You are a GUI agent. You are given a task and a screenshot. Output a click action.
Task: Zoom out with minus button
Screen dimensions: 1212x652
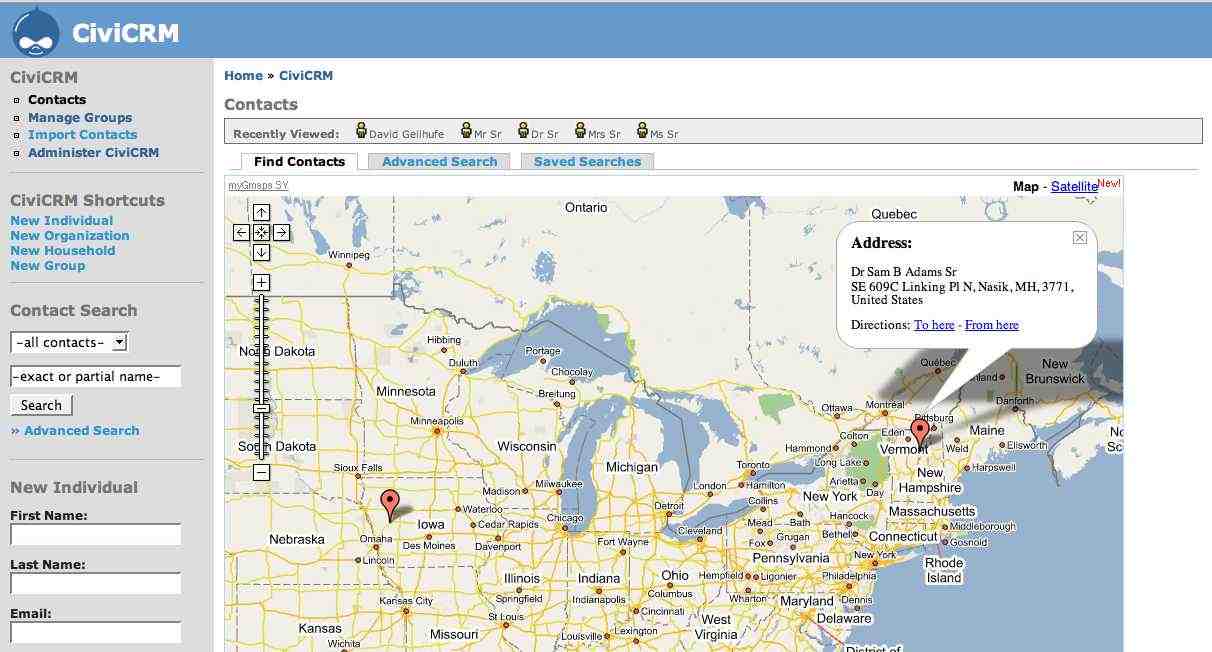(261, 472)
